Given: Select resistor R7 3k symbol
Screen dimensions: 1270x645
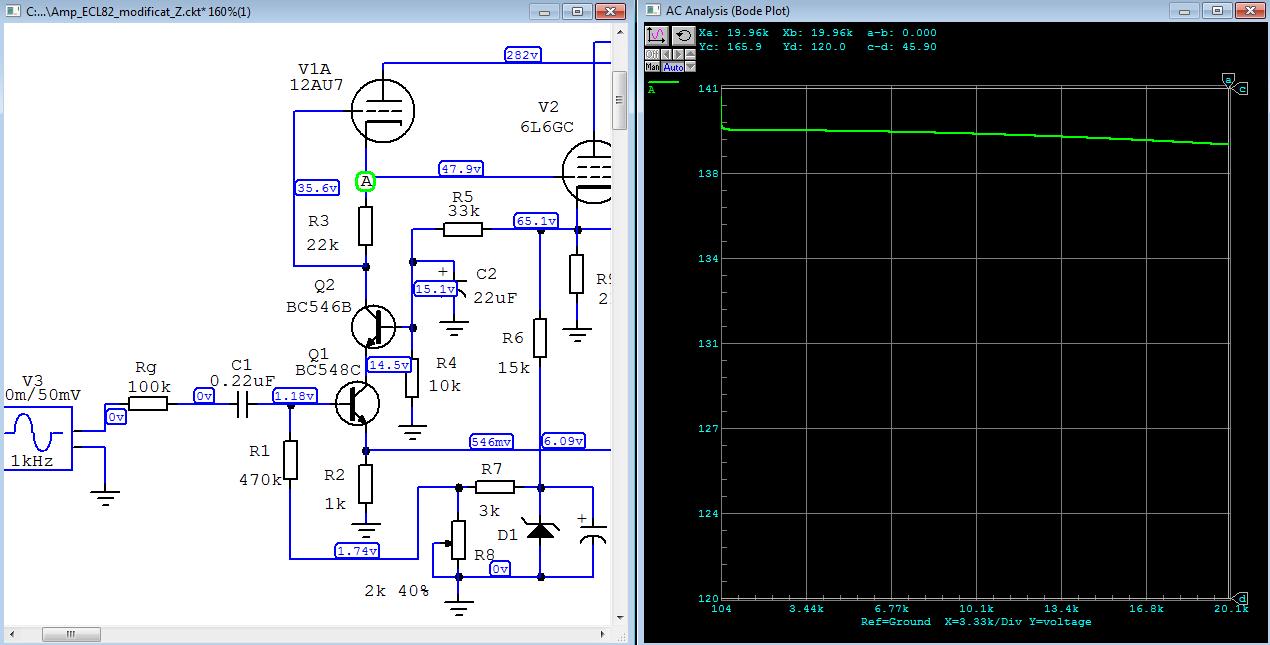Looking at the screenshot, I should (x=495, y=487).
